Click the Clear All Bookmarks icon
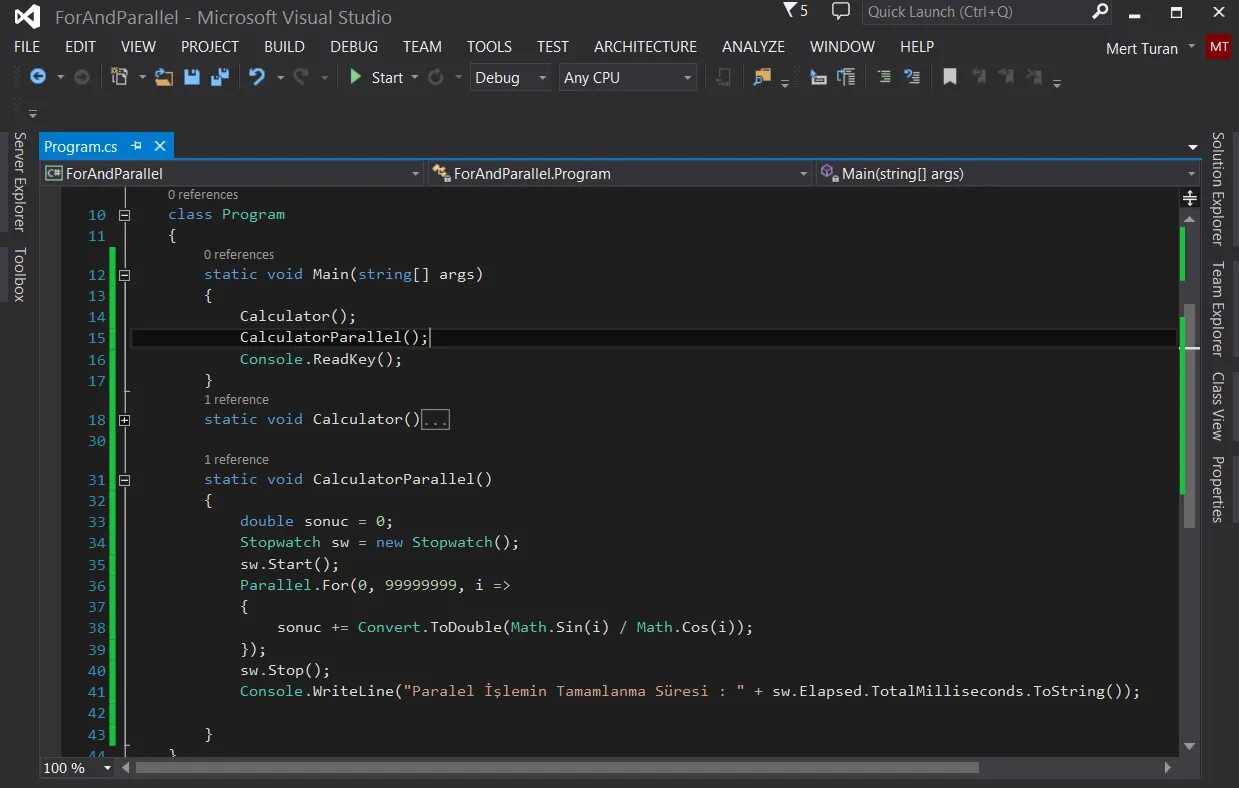 click(x=1035, y=77)
